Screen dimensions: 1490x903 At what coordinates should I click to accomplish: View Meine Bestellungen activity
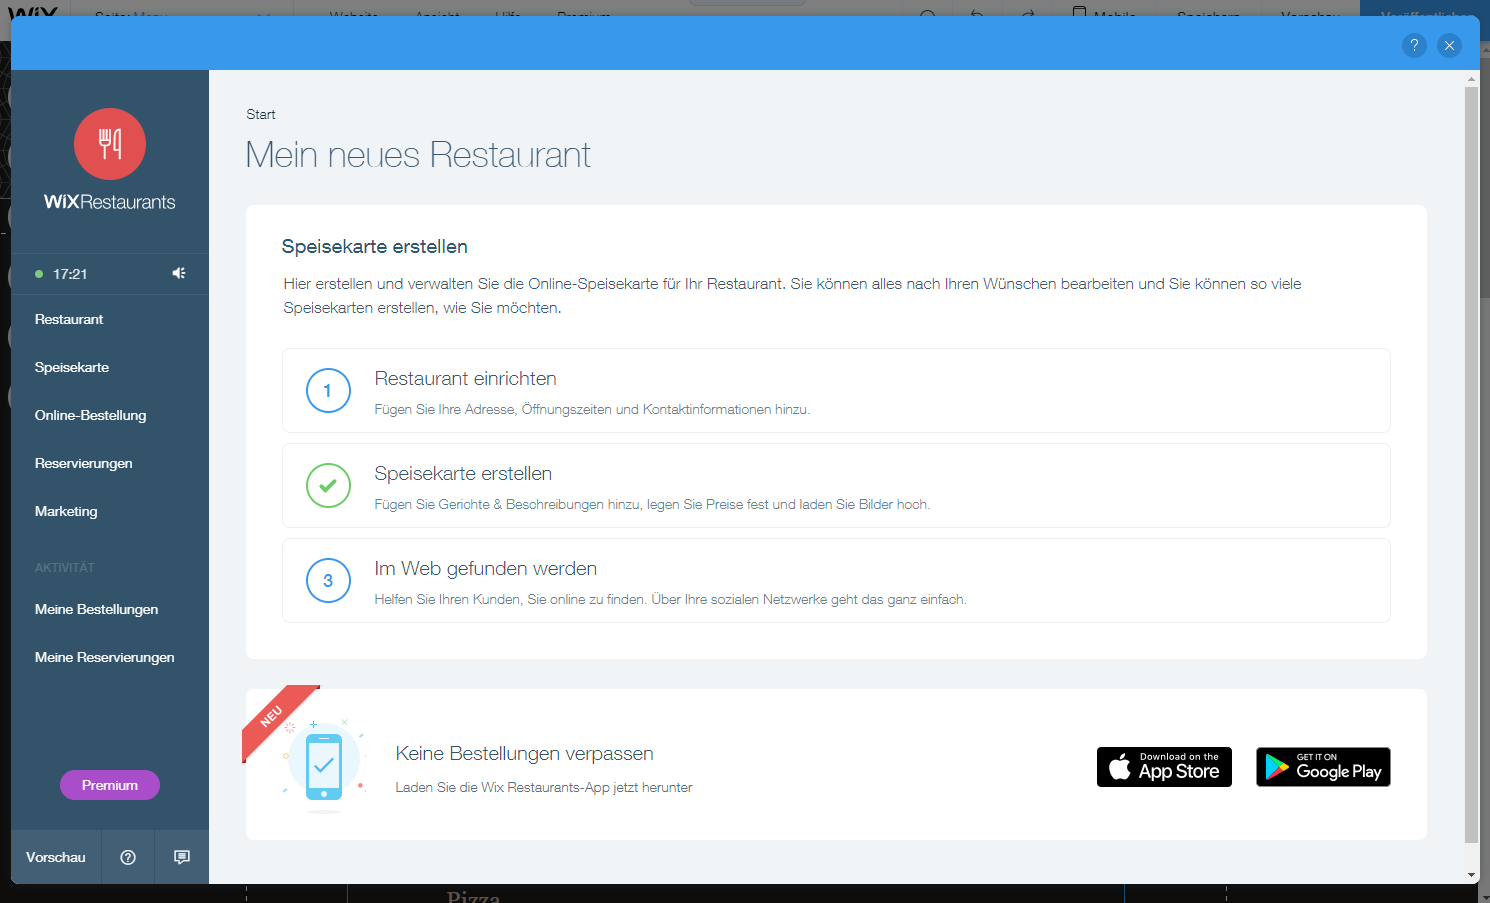point(96,609)
